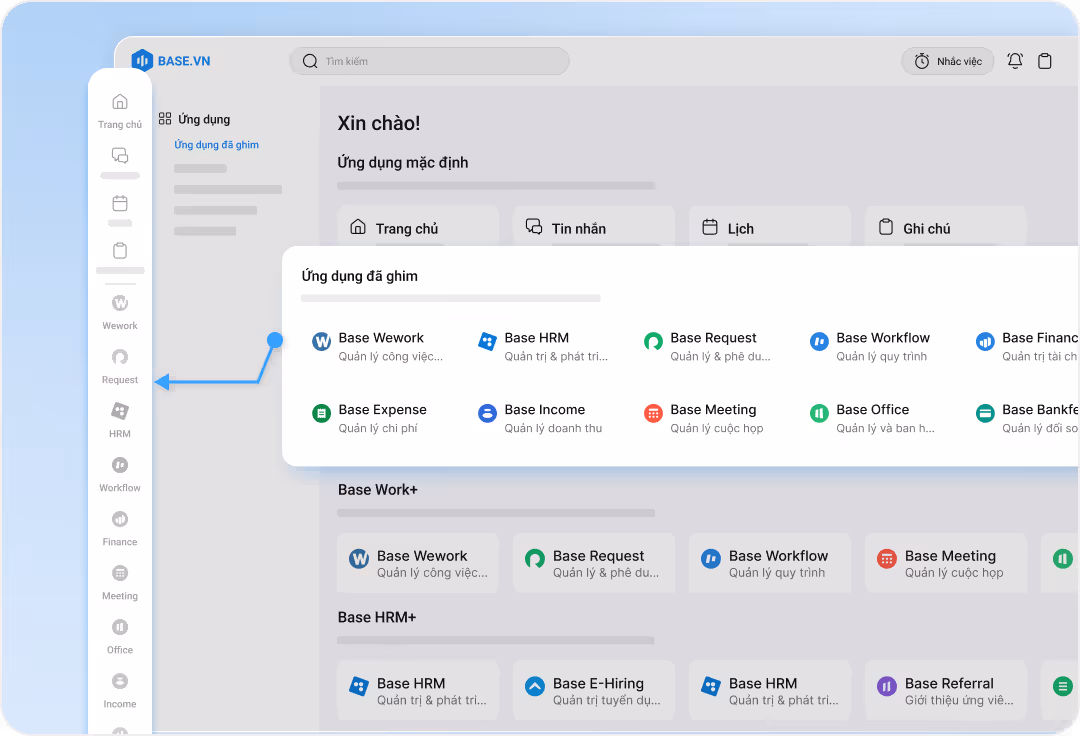
Task: Open Base Request card under Base Work+
Action: (x=594, y=562)
